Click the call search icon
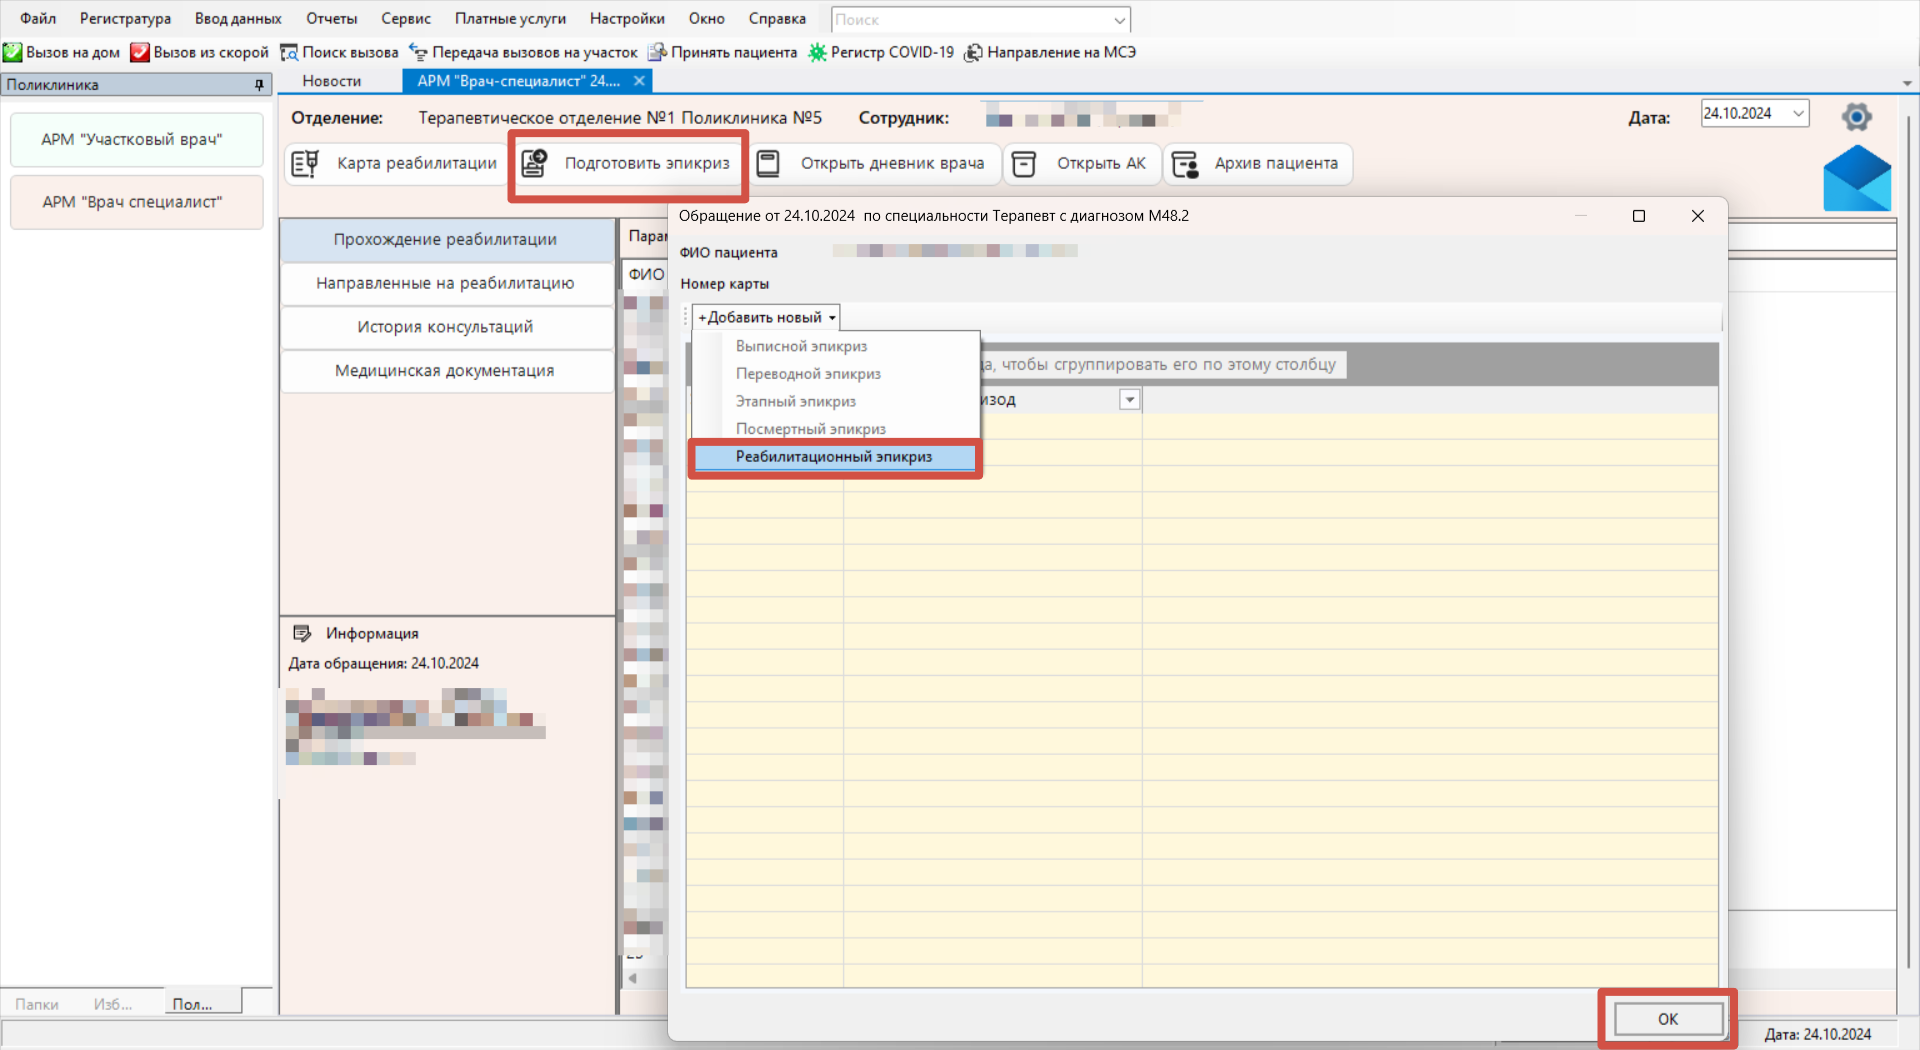Viewport: 1920px width, 1050px height. pyautogui.click(x=289, y=52)
